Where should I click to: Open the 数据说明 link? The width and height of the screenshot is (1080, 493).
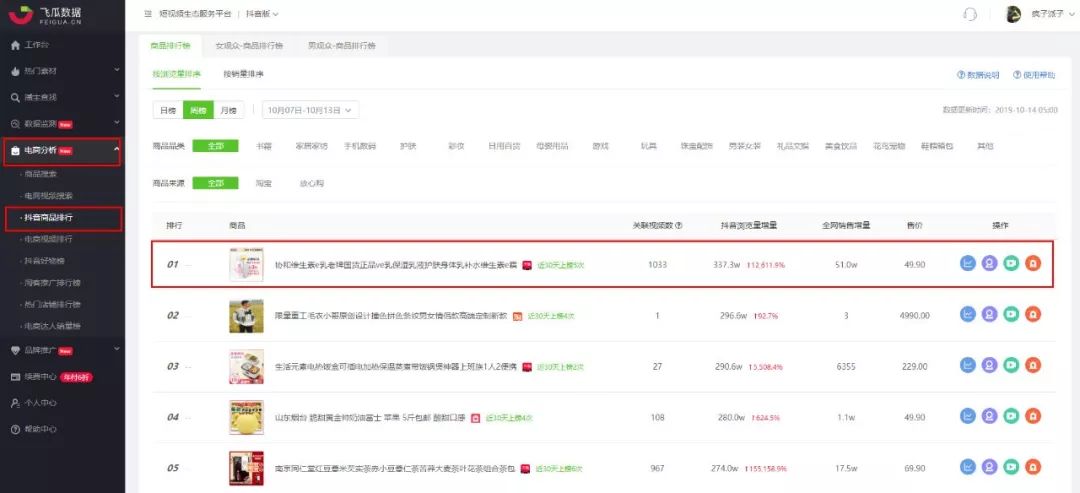pyautogui.click(x=979, y=75)
